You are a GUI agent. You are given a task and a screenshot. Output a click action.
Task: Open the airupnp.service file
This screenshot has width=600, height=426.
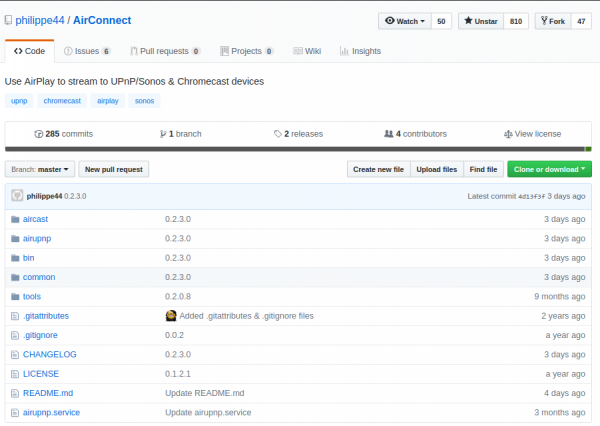point(51,413)
